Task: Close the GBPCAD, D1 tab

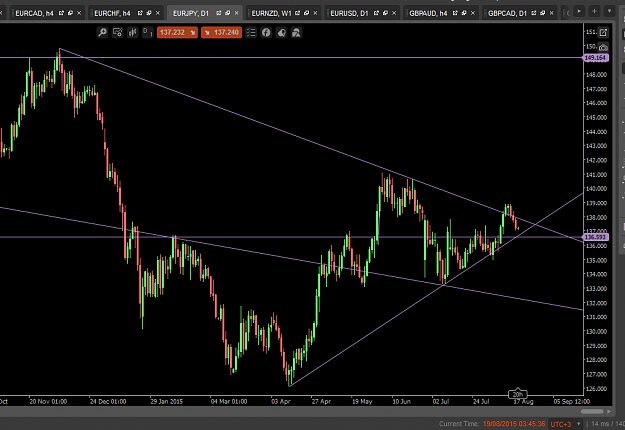Action: (x=552, y=13)
